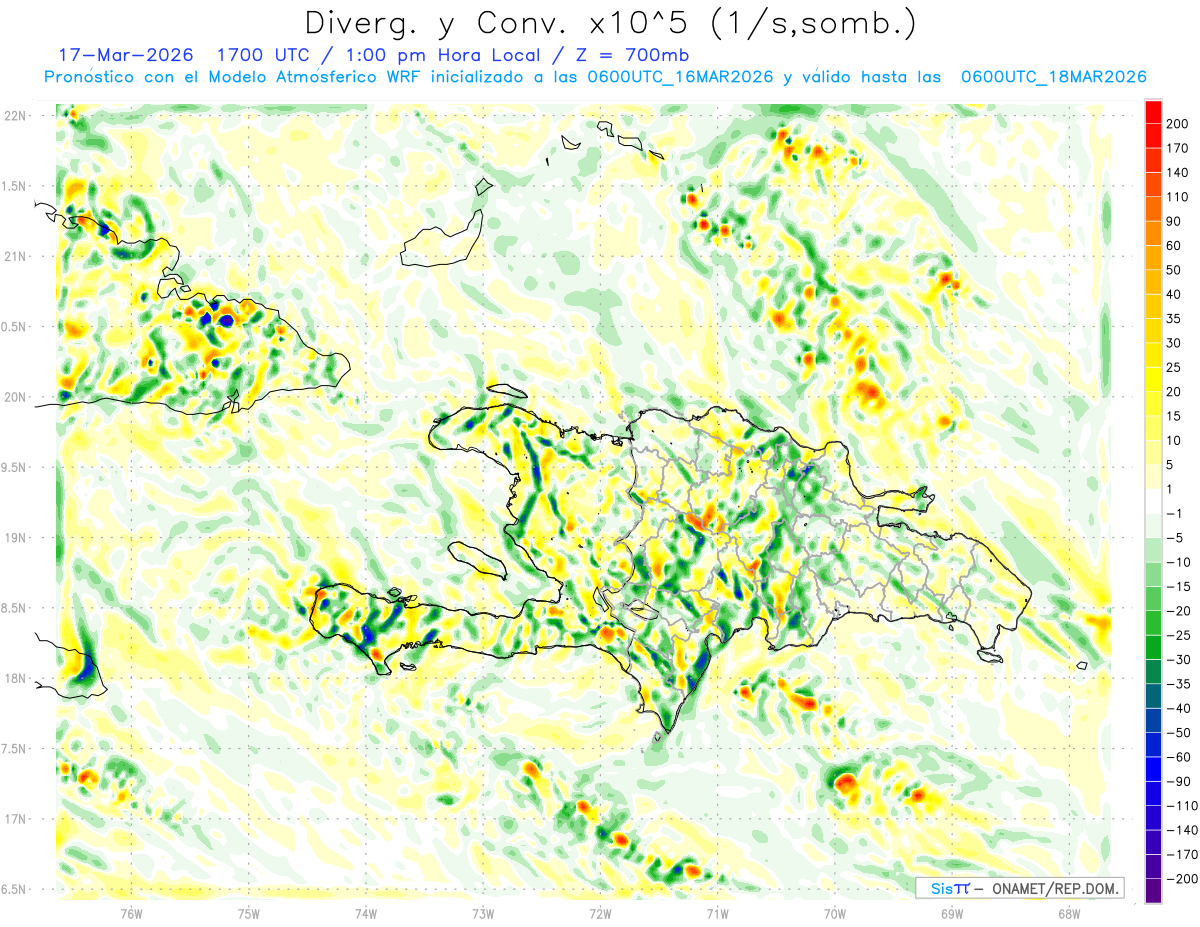Click the colorbar label "-90"
Image resolution: width=1200 pixels, height=927 pixels.
tap(1180, 781)
